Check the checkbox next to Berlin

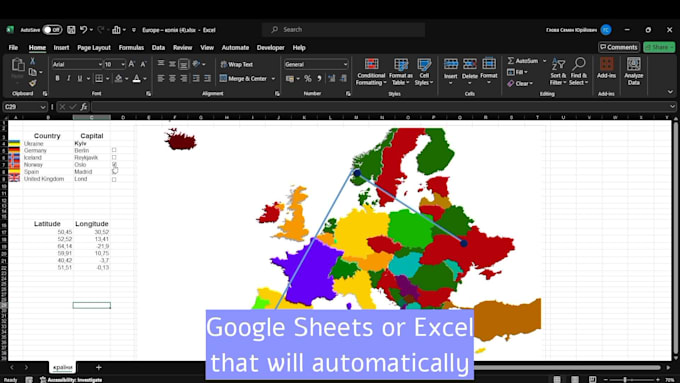pos(114,150)
